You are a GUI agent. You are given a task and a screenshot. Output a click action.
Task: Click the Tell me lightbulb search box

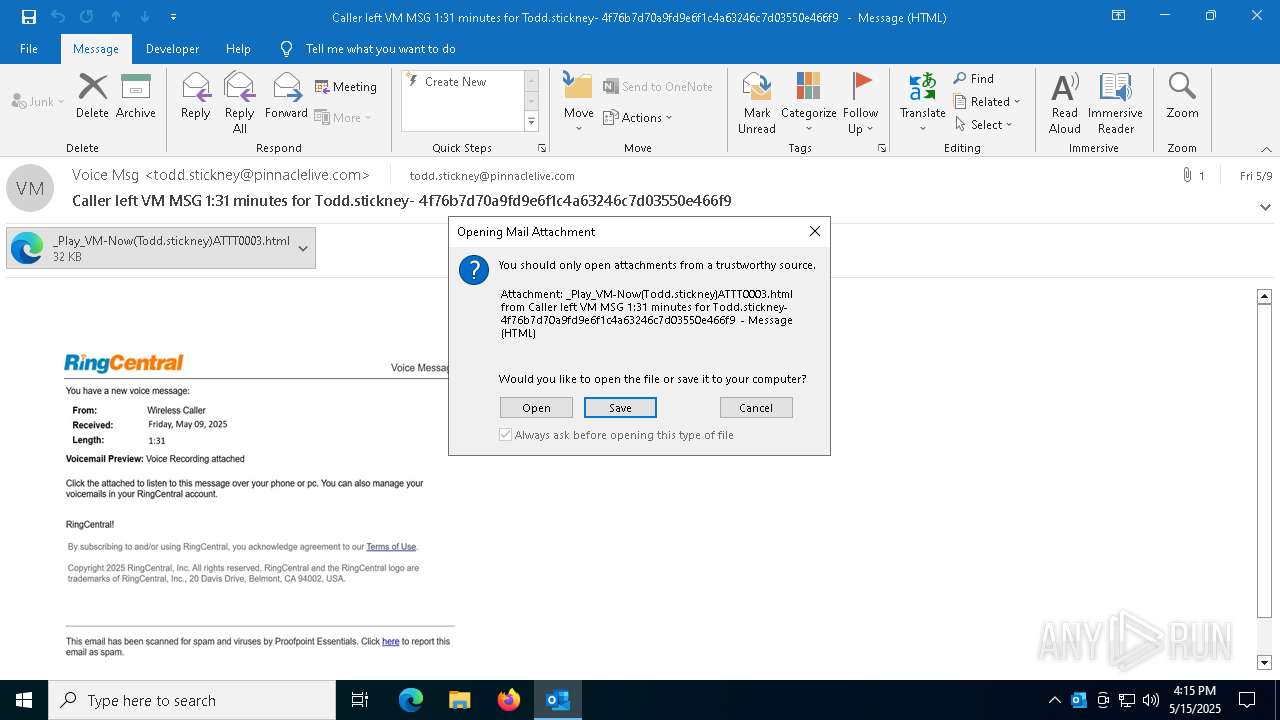[x=367, y=49]
